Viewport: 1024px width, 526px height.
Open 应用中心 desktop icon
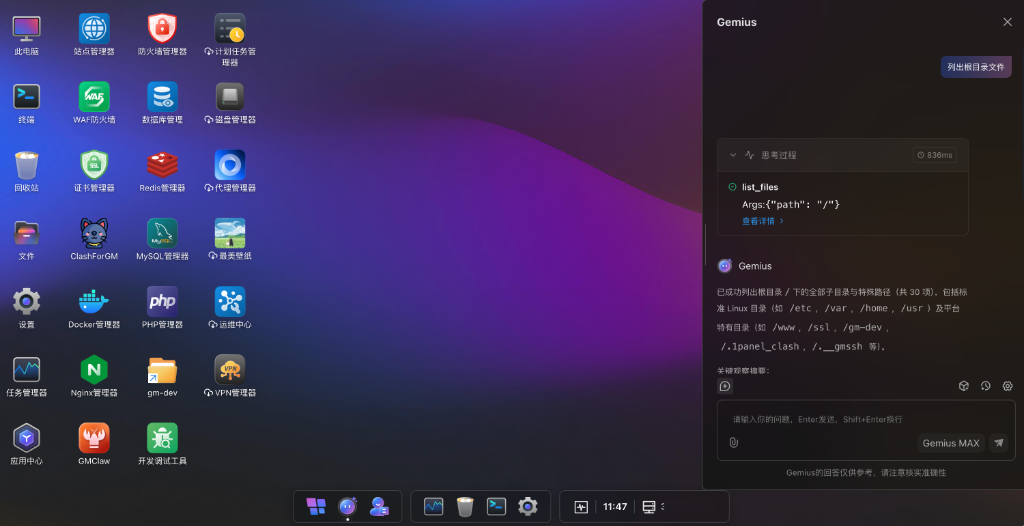(26, 438)
